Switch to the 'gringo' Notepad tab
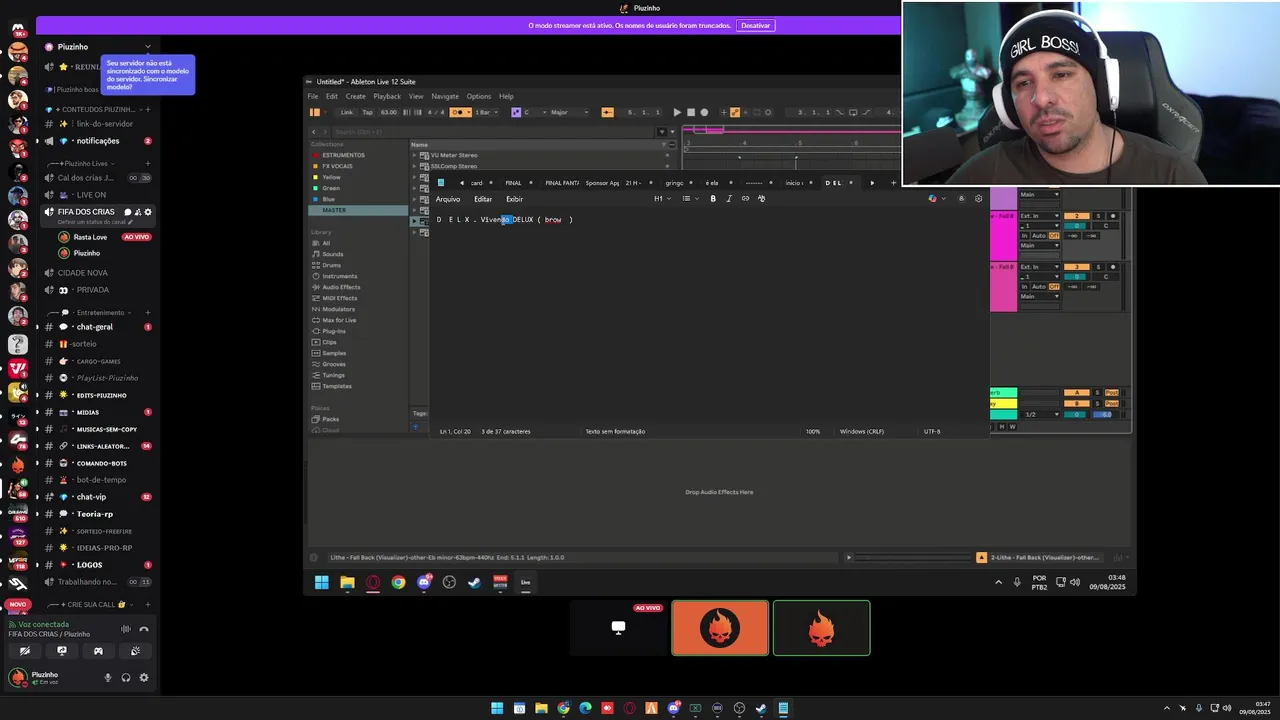 (674, 183)
